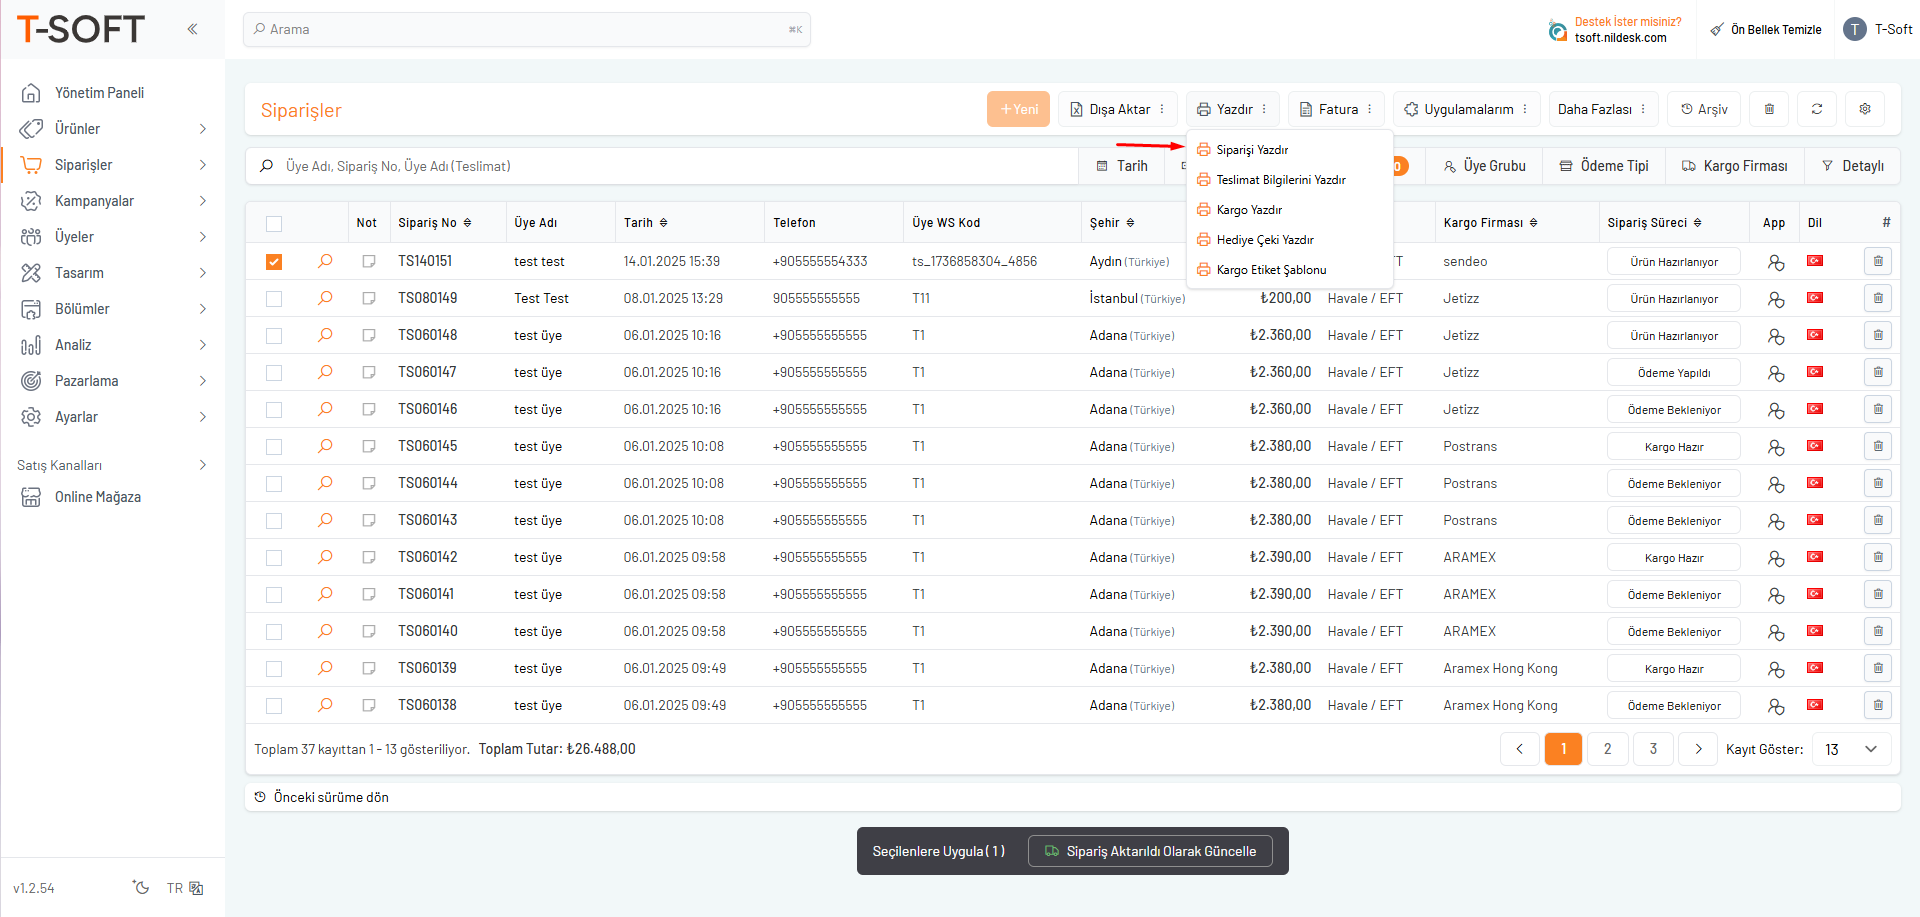Check the TS060147 order checkbox
The image size is (1920, 917).
(x=274, y=373)
